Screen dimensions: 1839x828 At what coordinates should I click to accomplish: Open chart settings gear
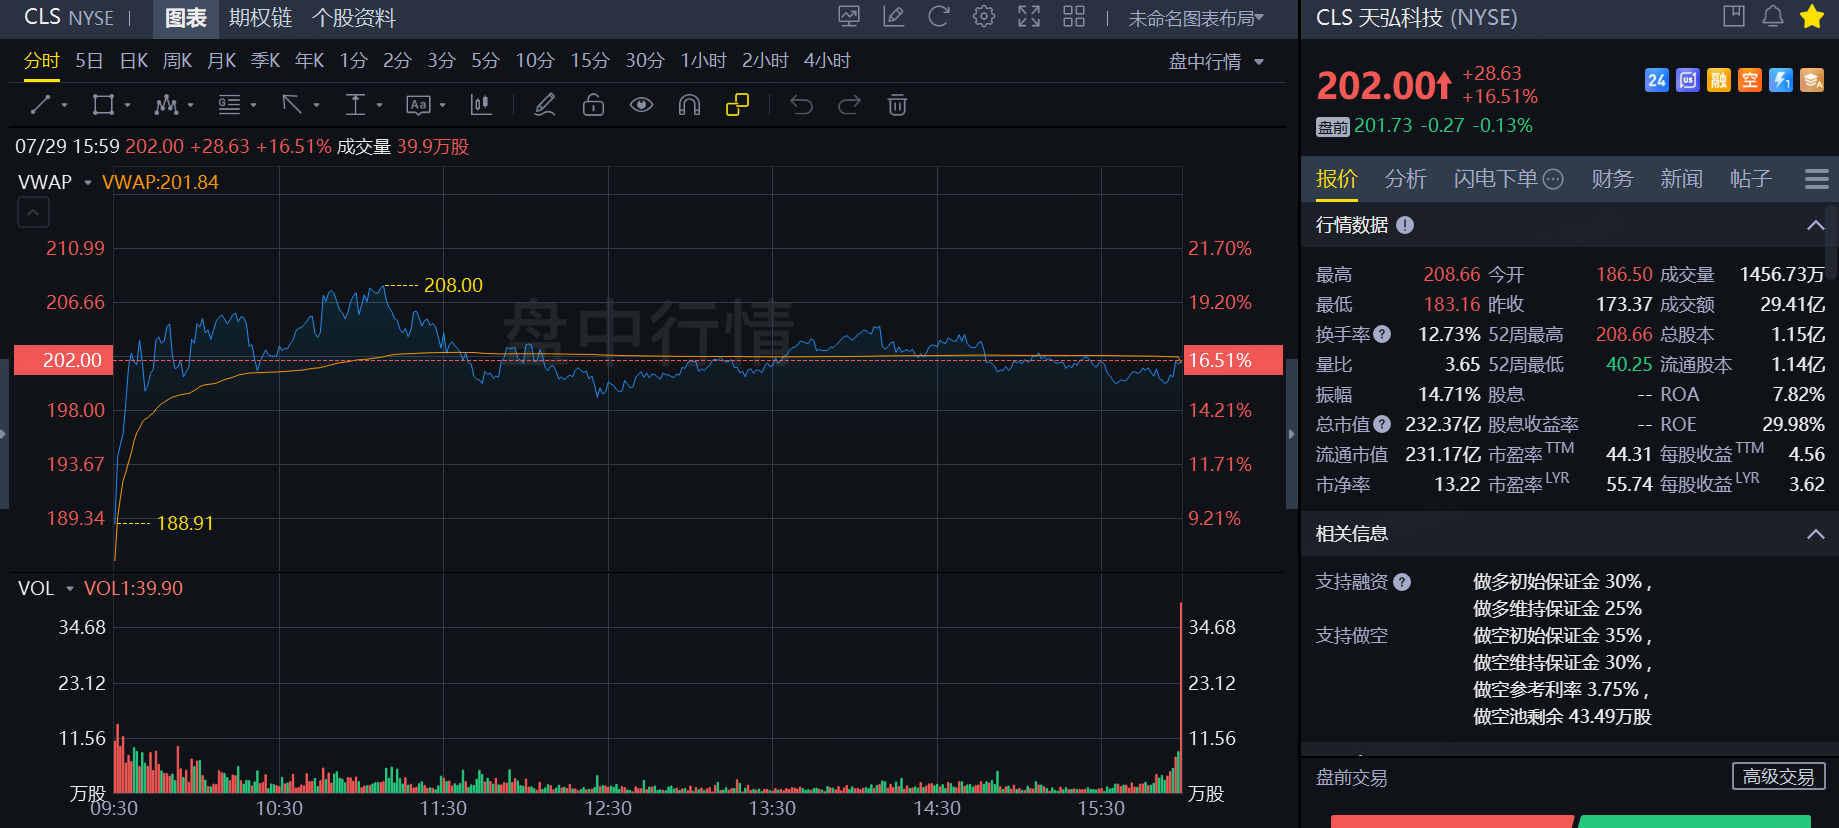[x=984, y=16]
